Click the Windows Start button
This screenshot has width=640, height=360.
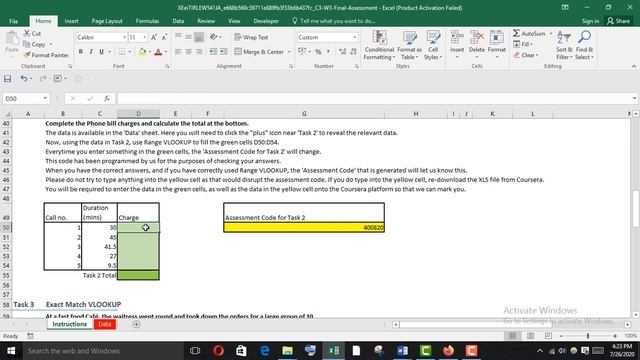click(x=11, y=351)
